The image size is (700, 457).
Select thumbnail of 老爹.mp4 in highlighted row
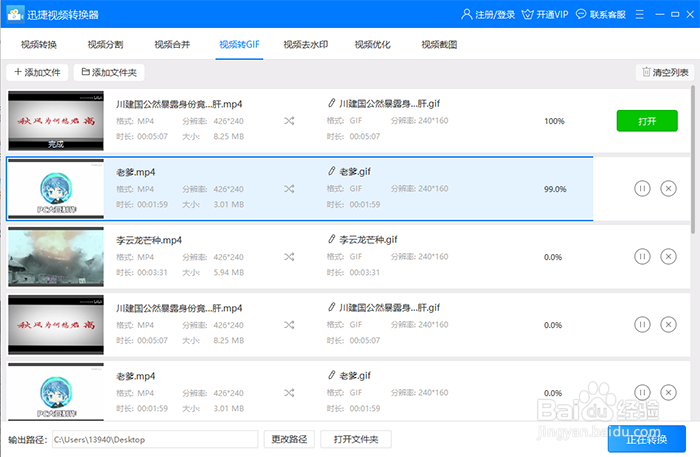click(56, 189)
